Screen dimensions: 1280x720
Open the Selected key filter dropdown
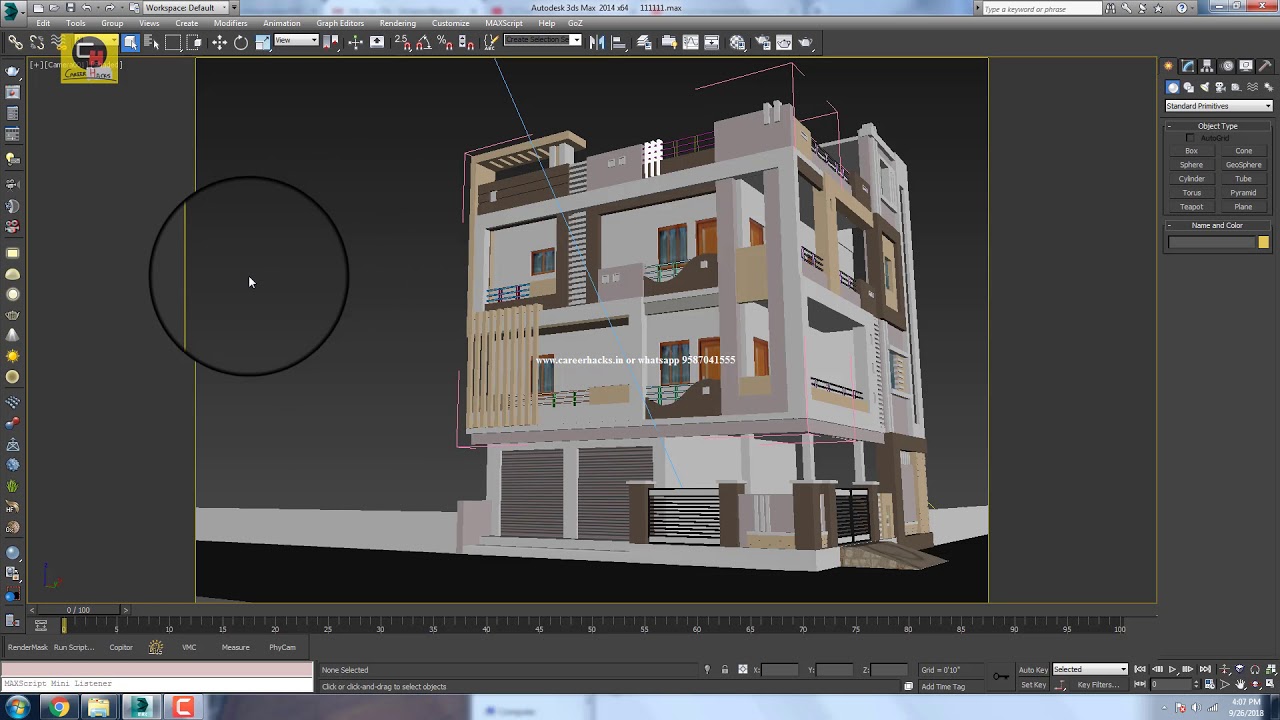point(1090,669)
